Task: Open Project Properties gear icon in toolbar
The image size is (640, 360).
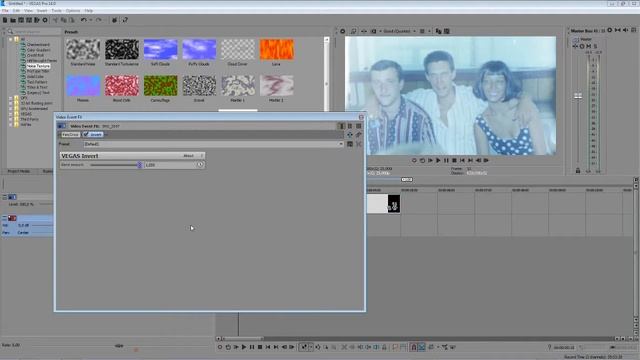Action: [x=45, y=20]
